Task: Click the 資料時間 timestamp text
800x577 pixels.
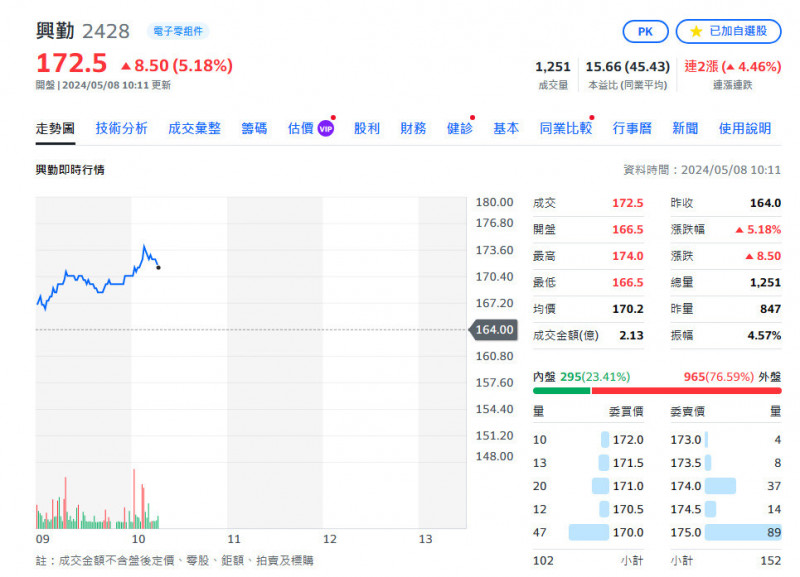Action: pos(702,170)
